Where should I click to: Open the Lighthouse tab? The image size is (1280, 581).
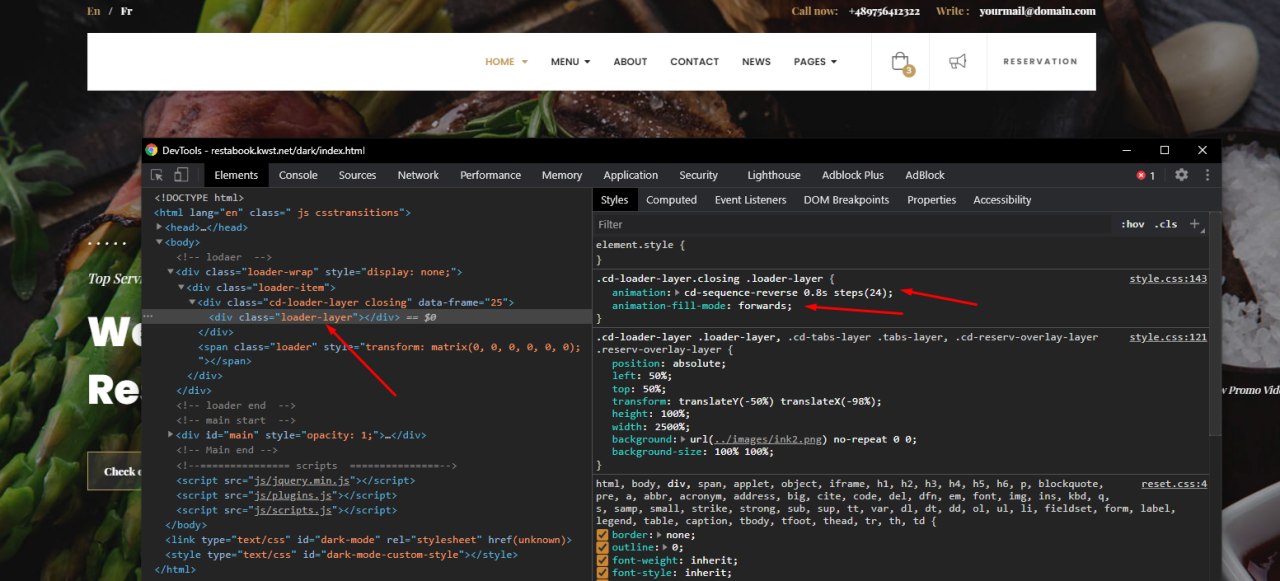coord(774,175)
